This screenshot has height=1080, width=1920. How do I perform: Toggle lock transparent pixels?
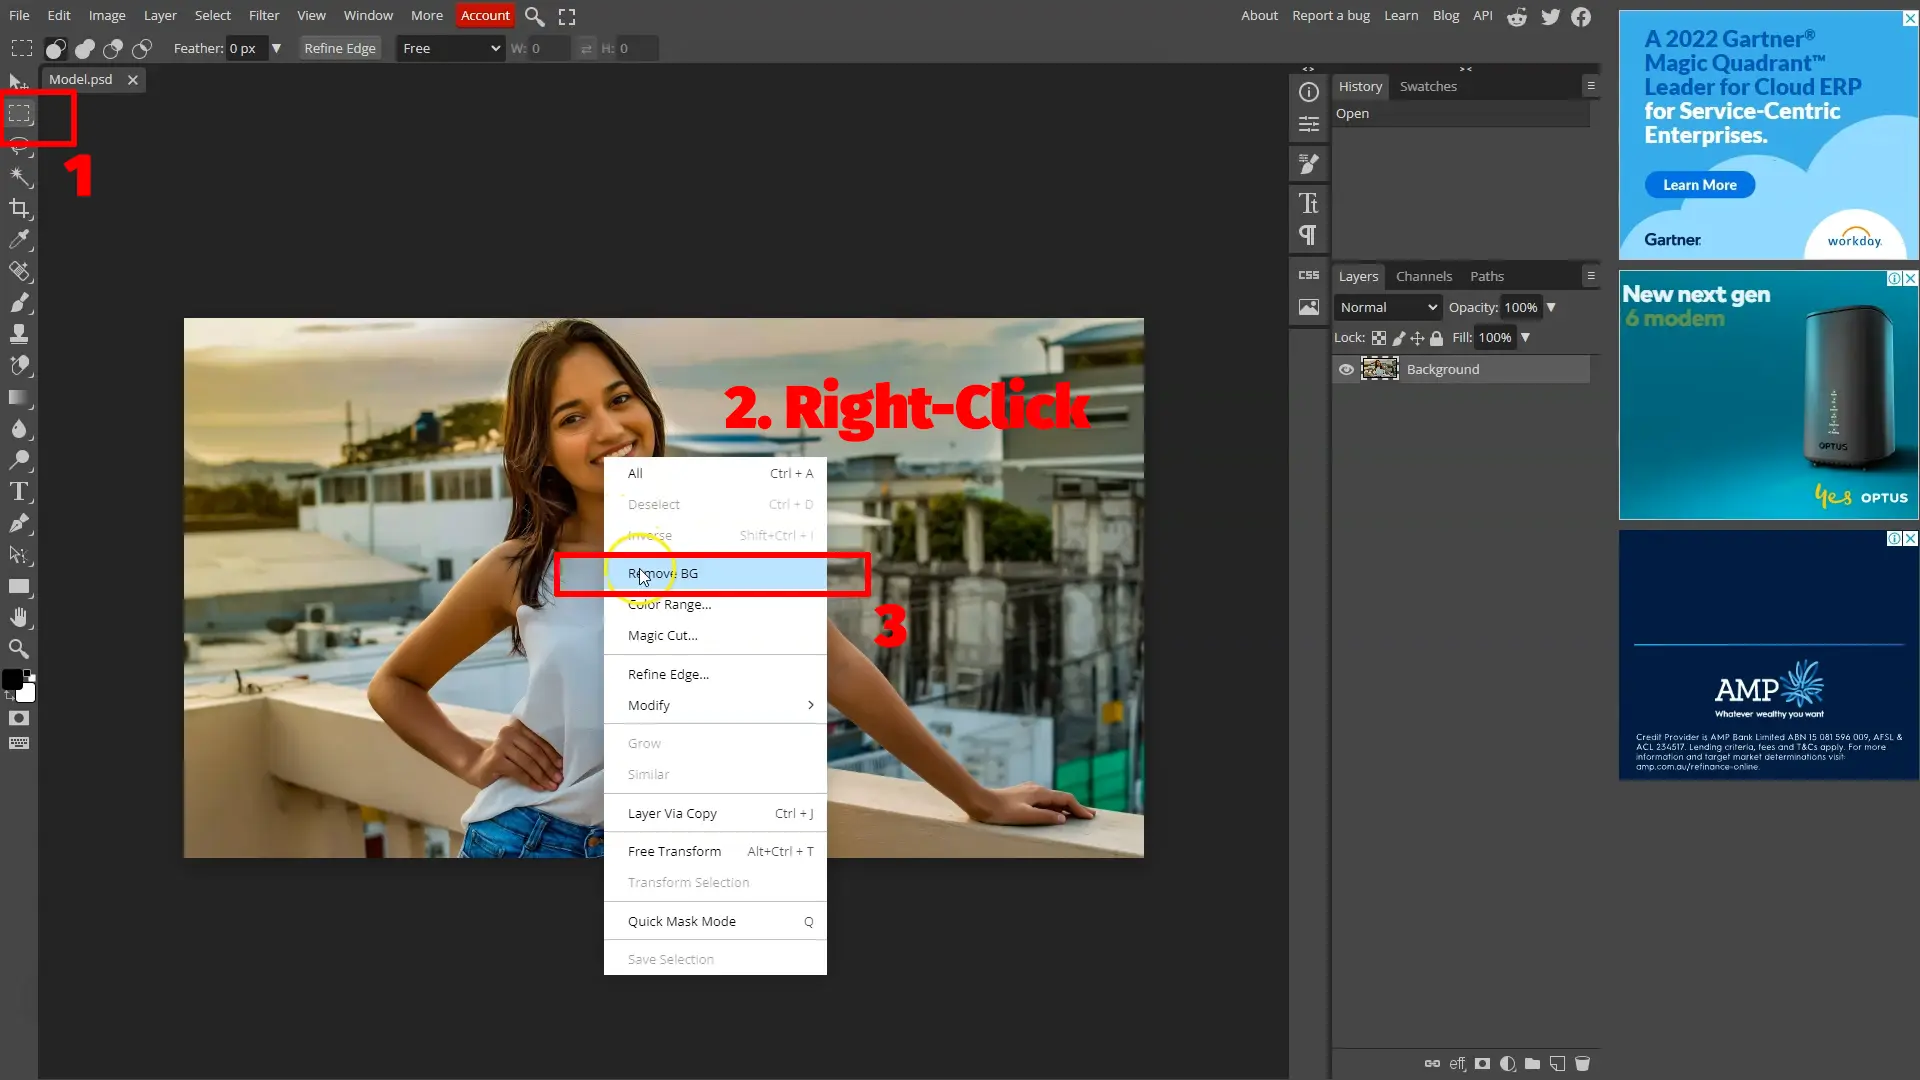pos(1379,338)
